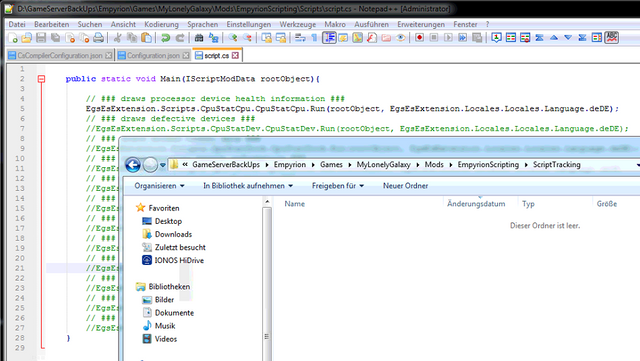Select the Mods breadcrumb segment

pos(434,165)
